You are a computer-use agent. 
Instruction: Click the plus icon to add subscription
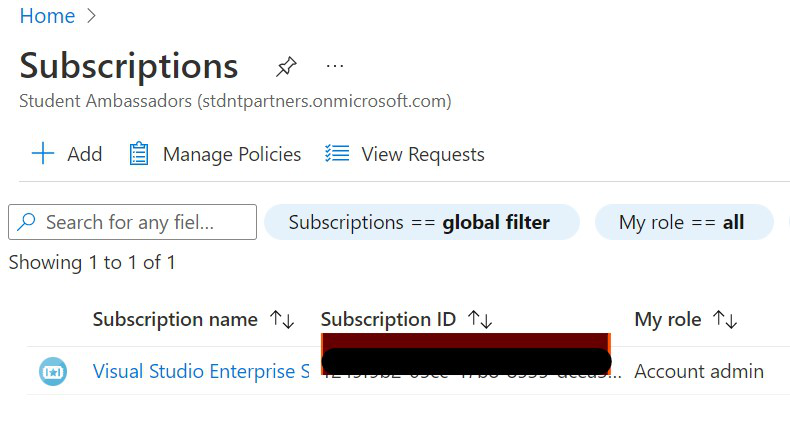click(43, 154)
